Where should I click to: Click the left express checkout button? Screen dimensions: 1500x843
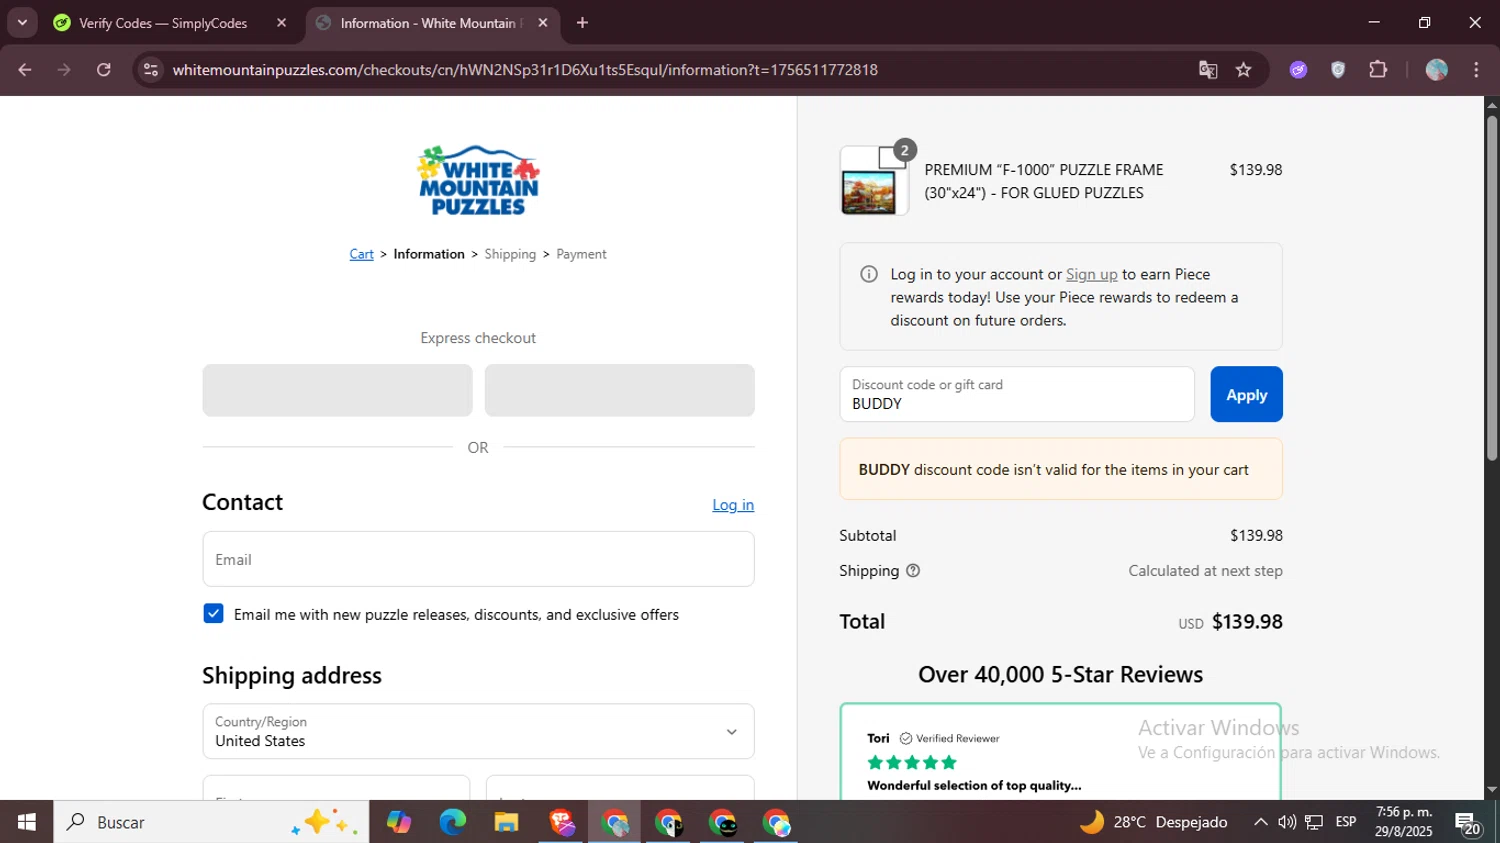337,390
